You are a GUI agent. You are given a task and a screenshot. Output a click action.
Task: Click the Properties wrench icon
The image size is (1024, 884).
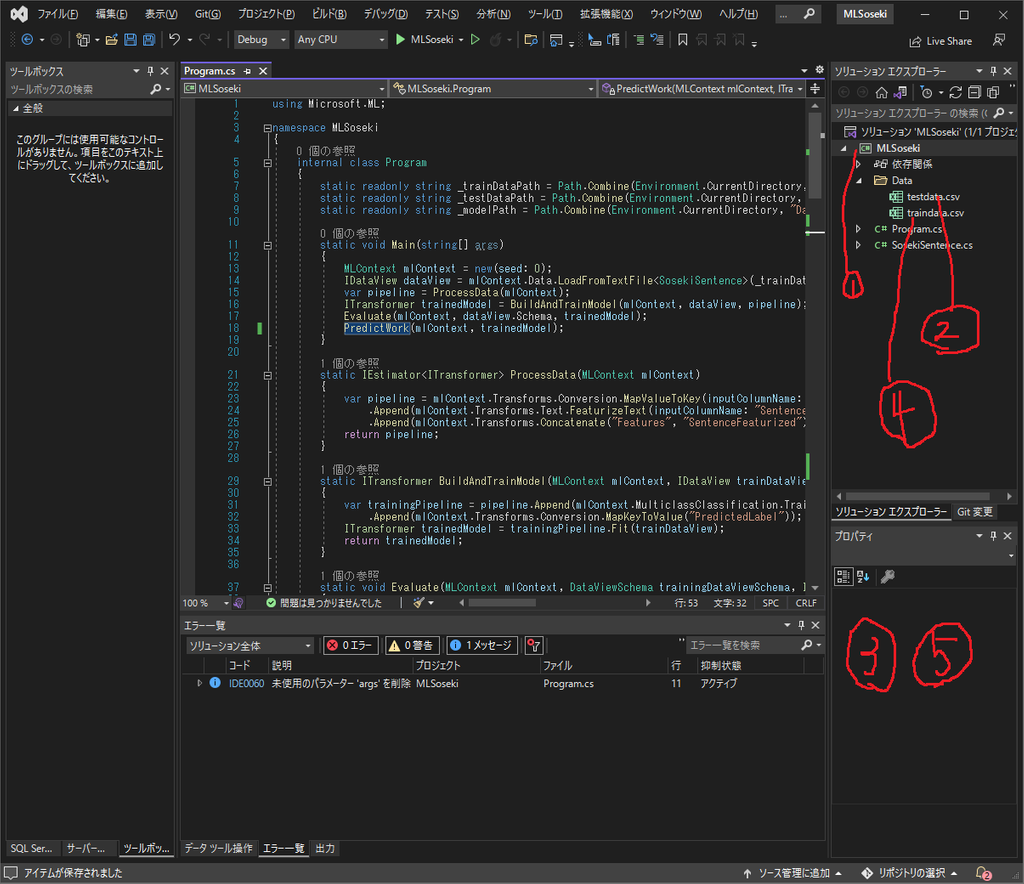click(886, 577)
